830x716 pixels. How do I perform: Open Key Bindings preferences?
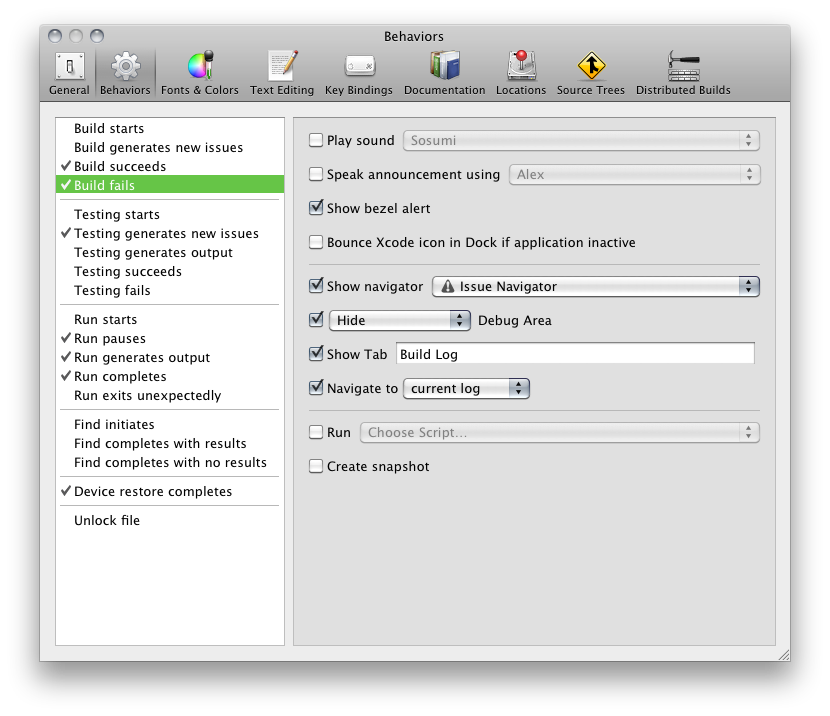pyautogui.click(x=359, y=74)
